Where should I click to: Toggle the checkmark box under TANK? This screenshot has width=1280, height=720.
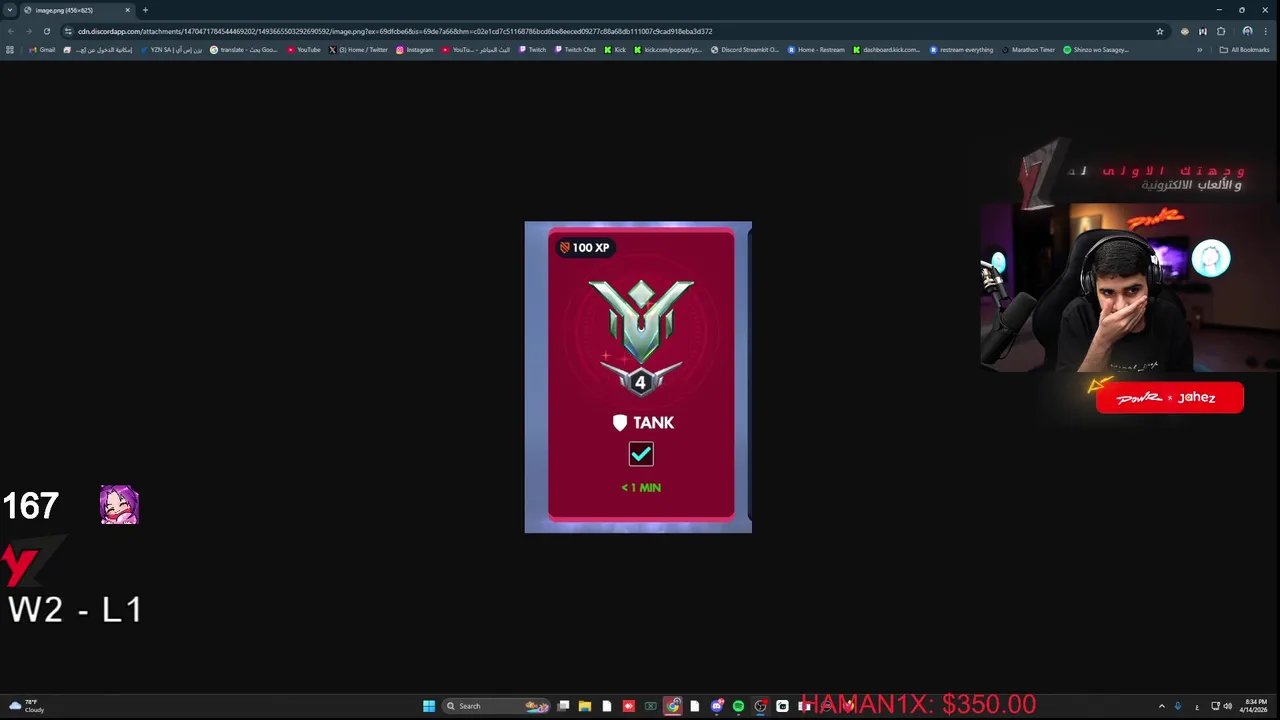641,454
